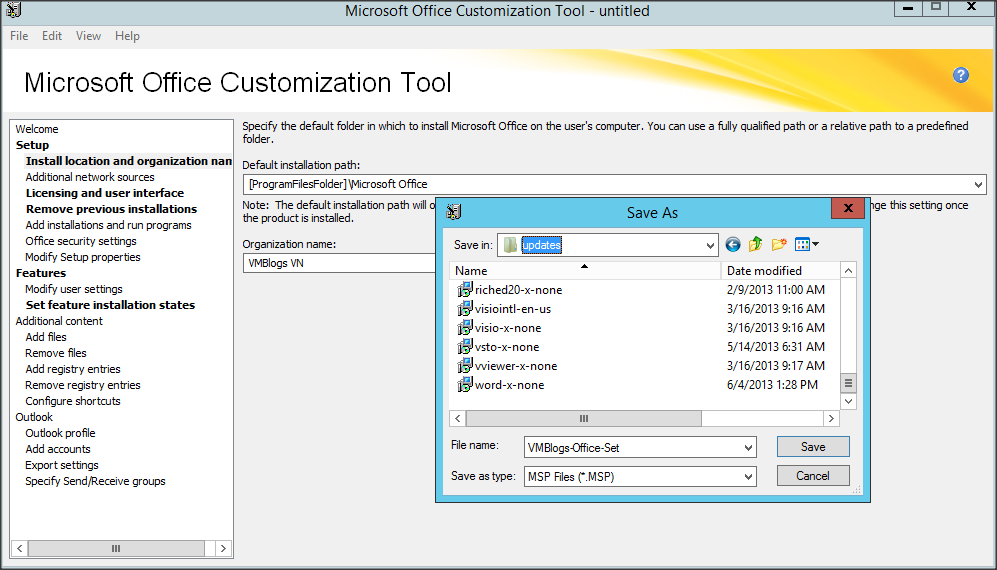997x570 pixels.
Task: Select the riched20-x-none file icon
Action: click(x=465, y=290)
